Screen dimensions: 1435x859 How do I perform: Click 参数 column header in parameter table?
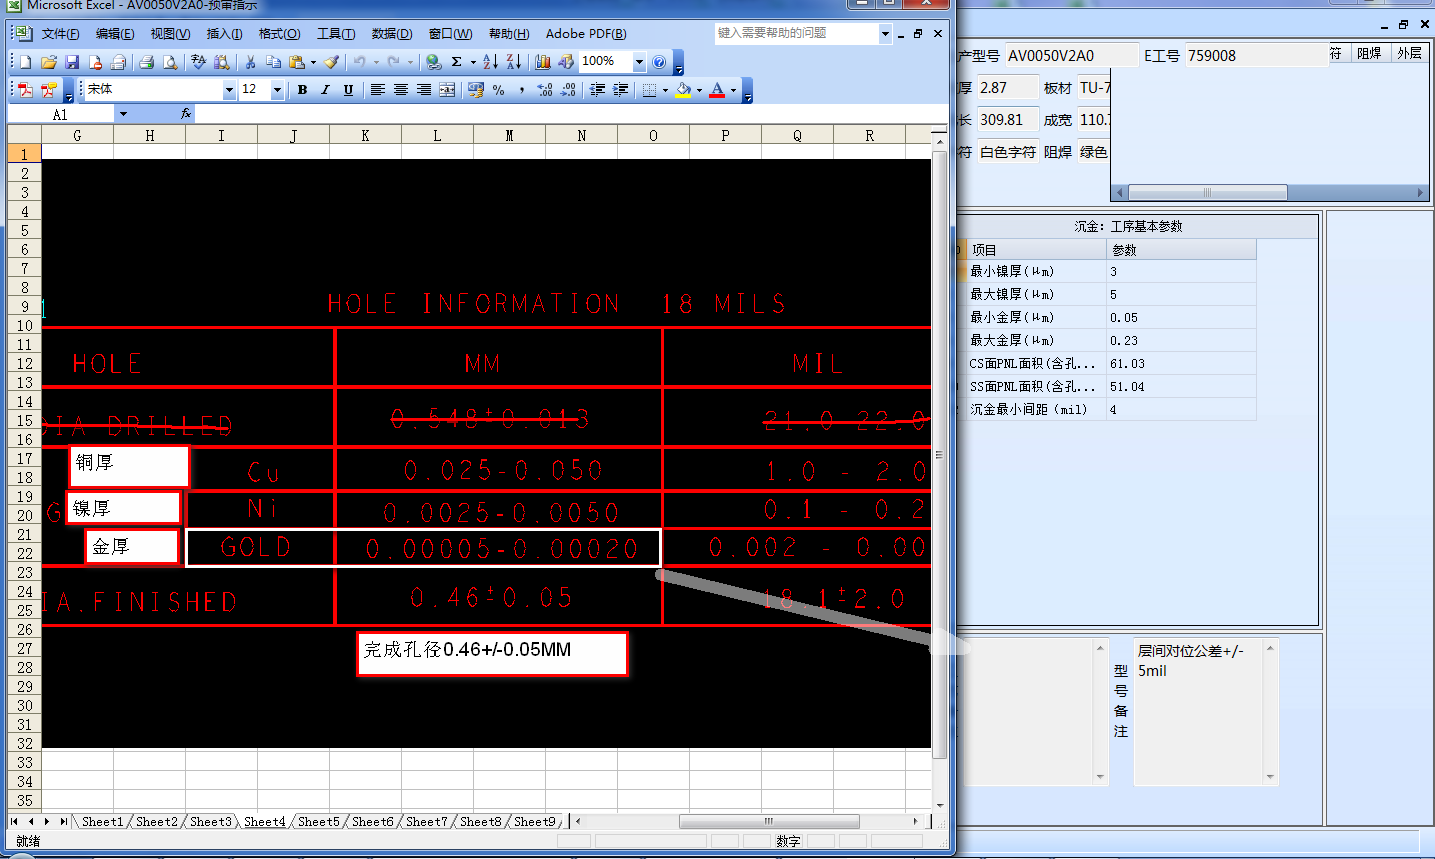[1181, 250]
